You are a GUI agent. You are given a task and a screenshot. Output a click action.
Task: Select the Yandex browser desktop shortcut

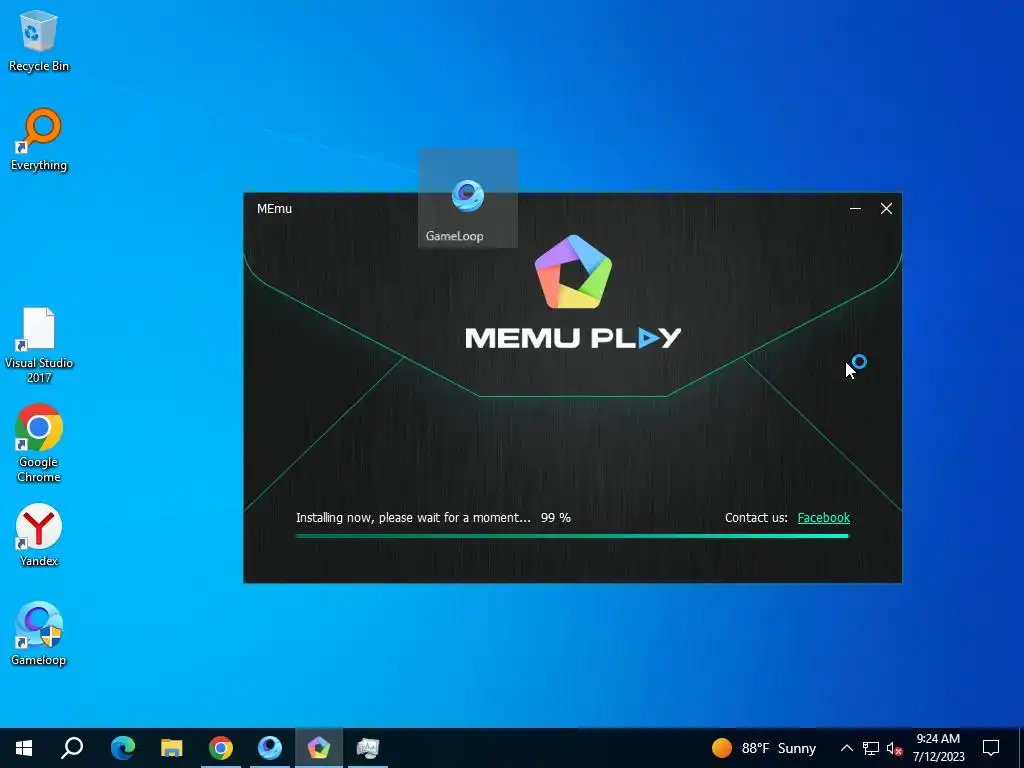(39, 535)
